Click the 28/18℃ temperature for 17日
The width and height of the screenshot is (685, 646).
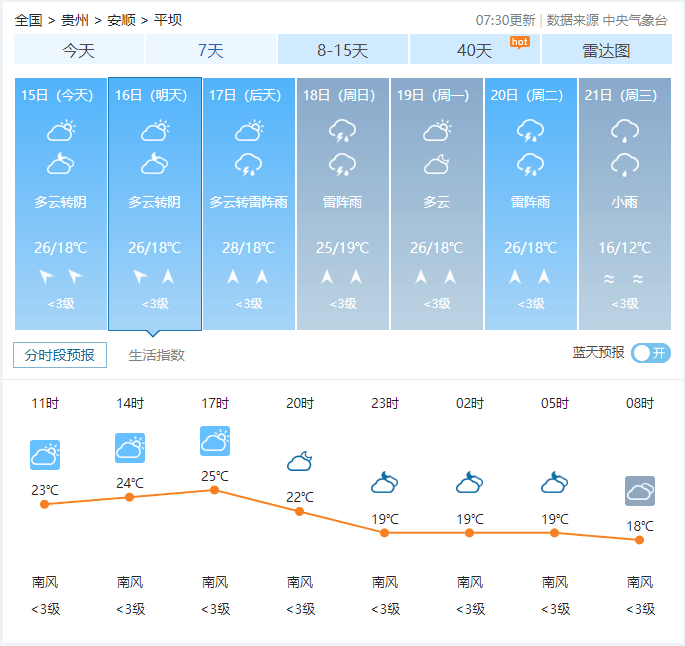point(249,248)
